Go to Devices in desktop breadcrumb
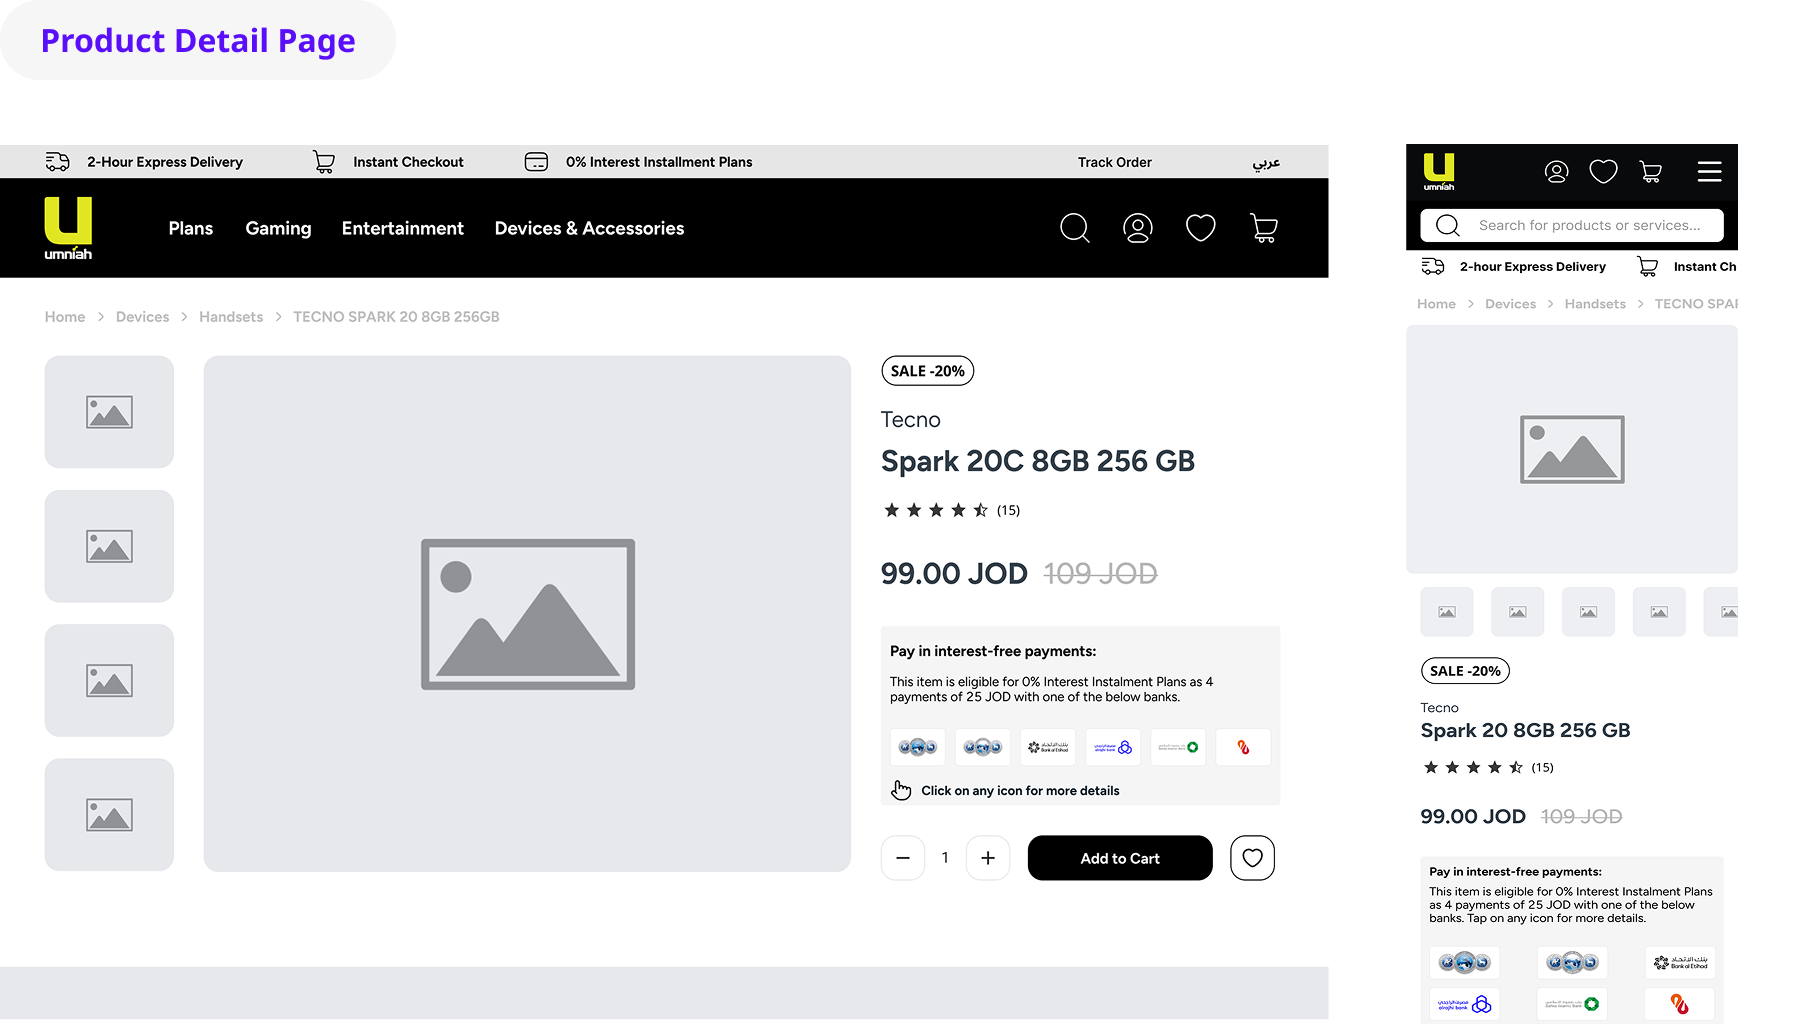Viewport: 1796px width, 1024px height. [142, 317]
